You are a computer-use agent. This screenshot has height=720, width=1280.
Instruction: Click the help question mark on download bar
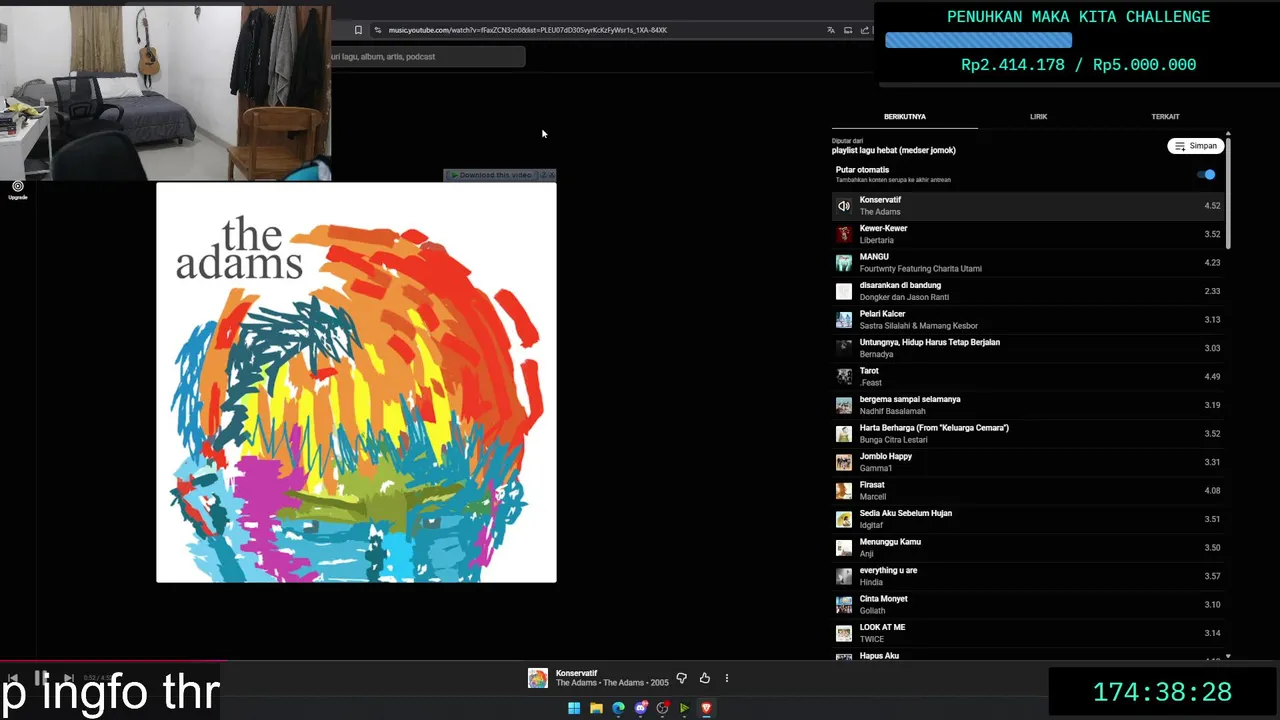[x=543, y=175]
